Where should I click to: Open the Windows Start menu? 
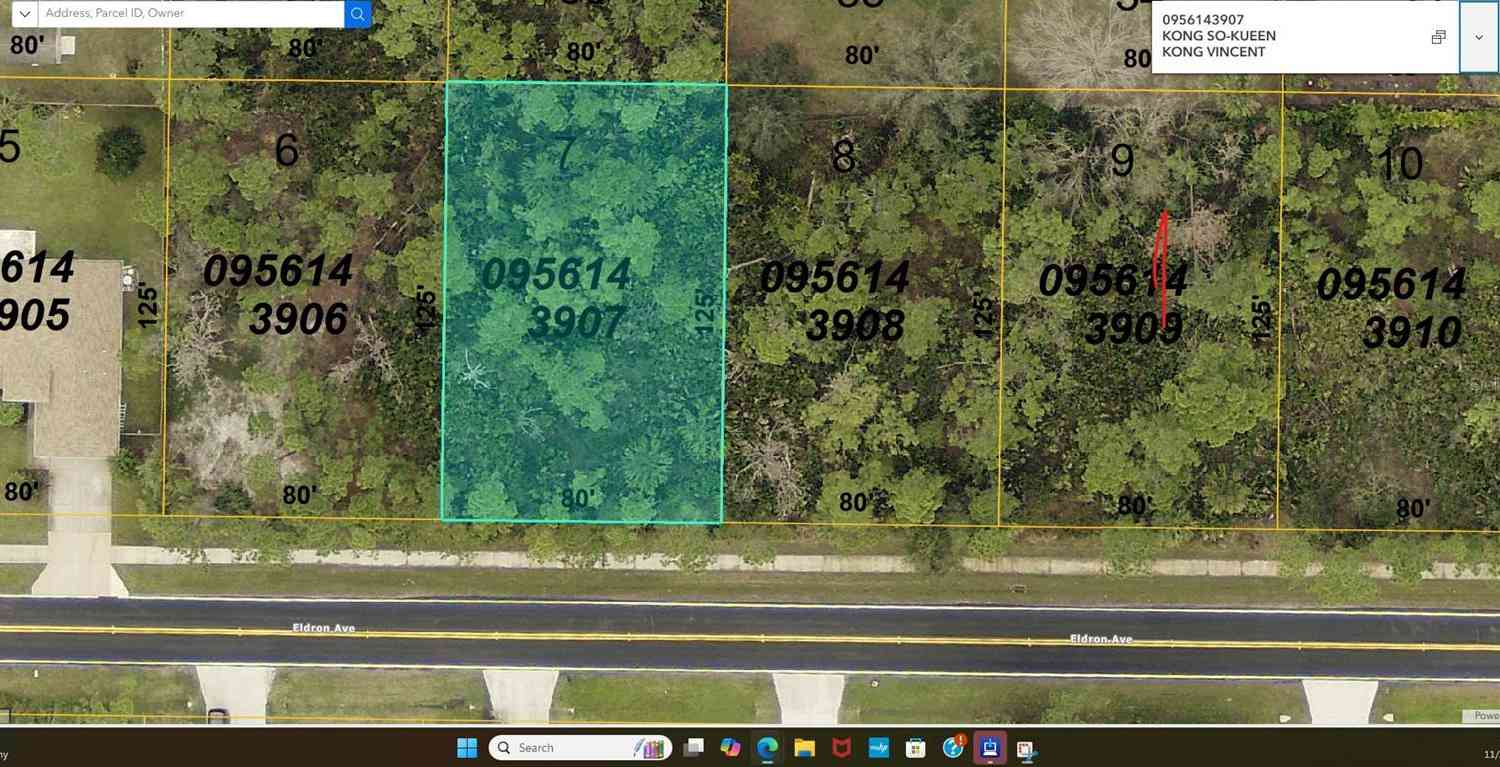(x=467, y=748)
